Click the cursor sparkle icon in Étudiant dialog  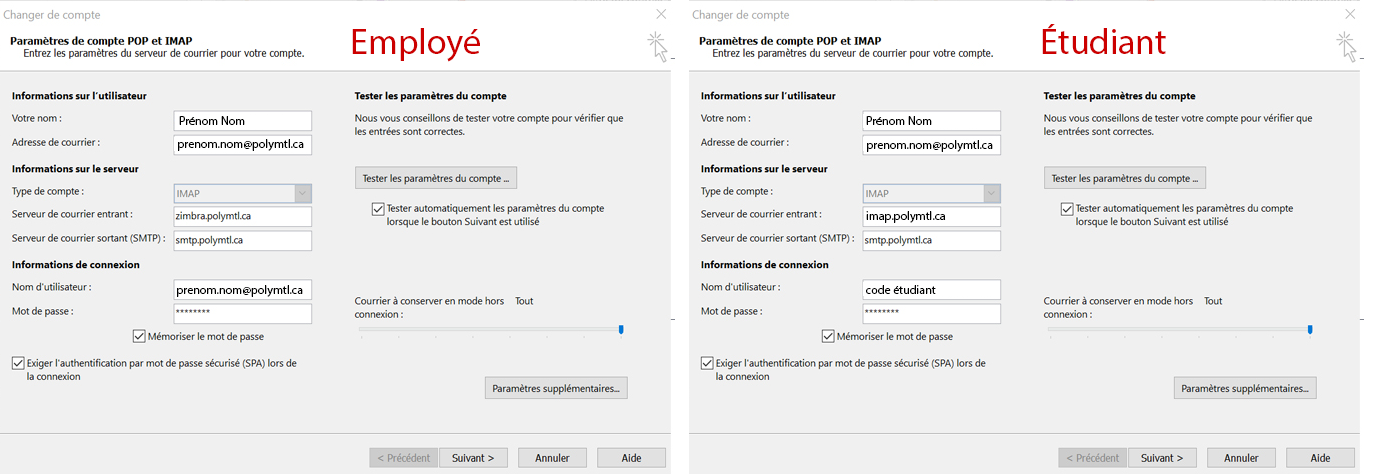click(x=1347, y=46)
